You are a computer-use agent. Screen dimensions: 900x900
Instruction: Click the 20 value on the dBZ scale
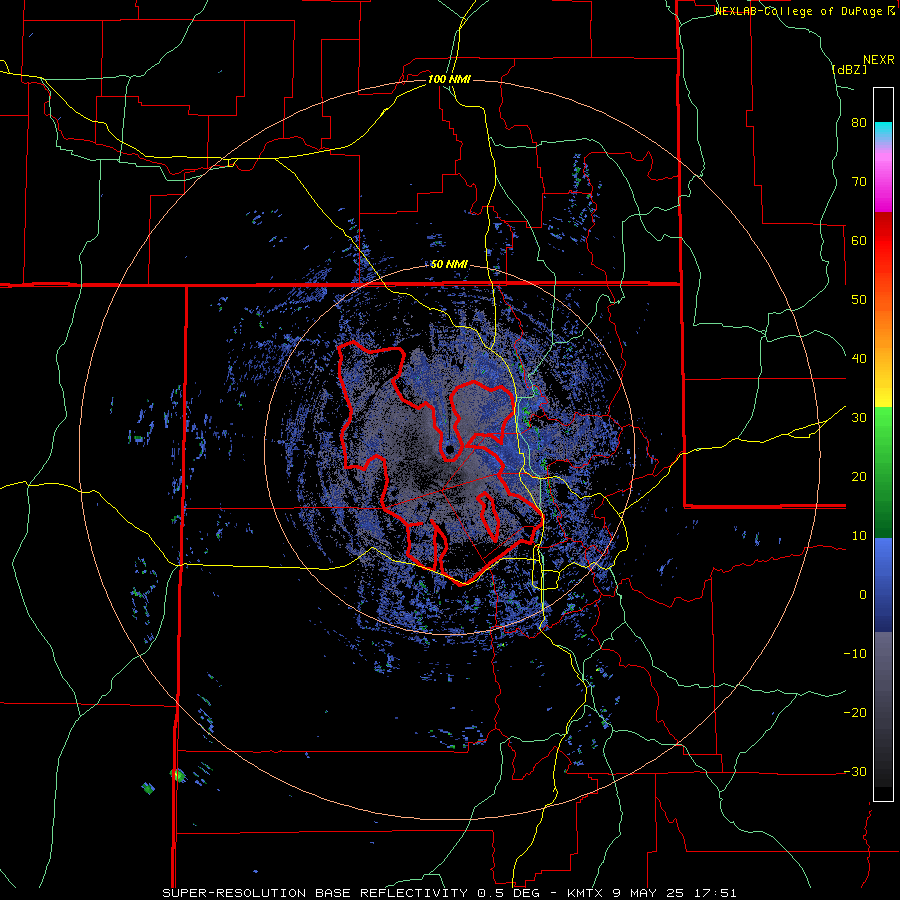[859, 477]
